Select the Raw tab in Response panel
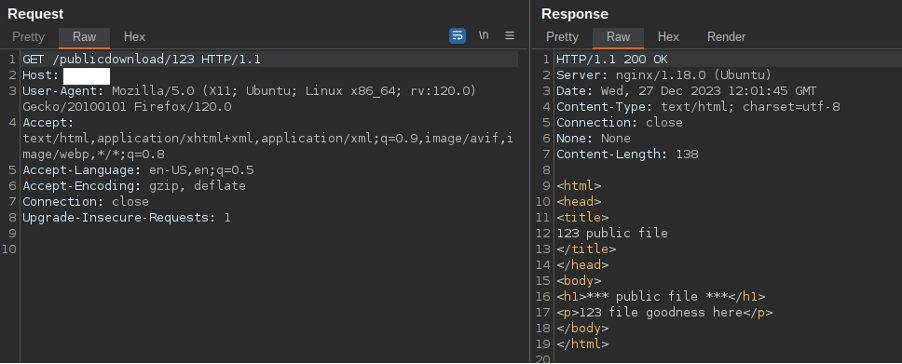 tap(618, 37)
